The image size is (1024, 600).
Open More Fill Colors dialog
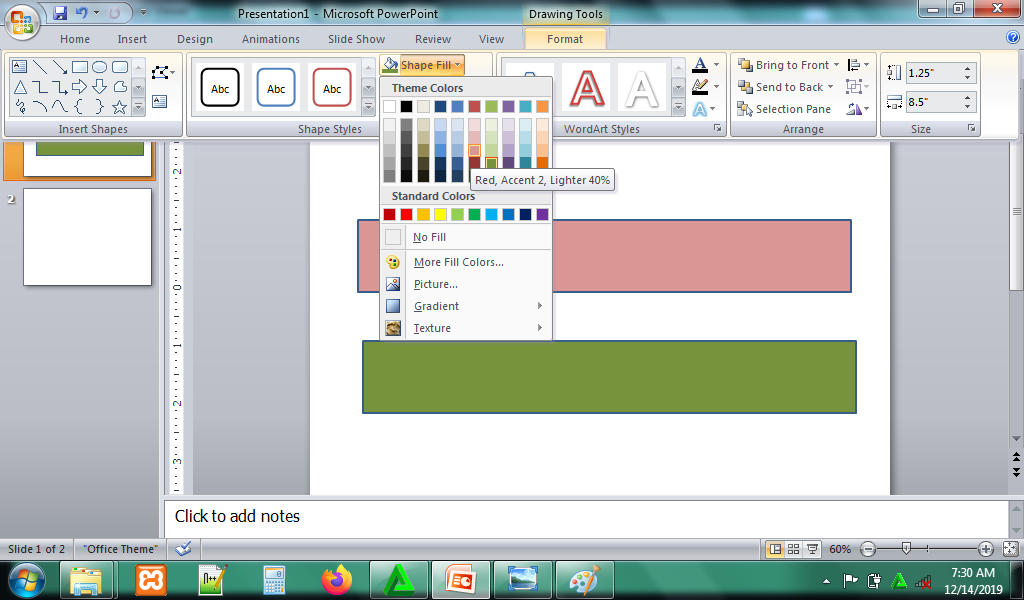pos(458,262)
